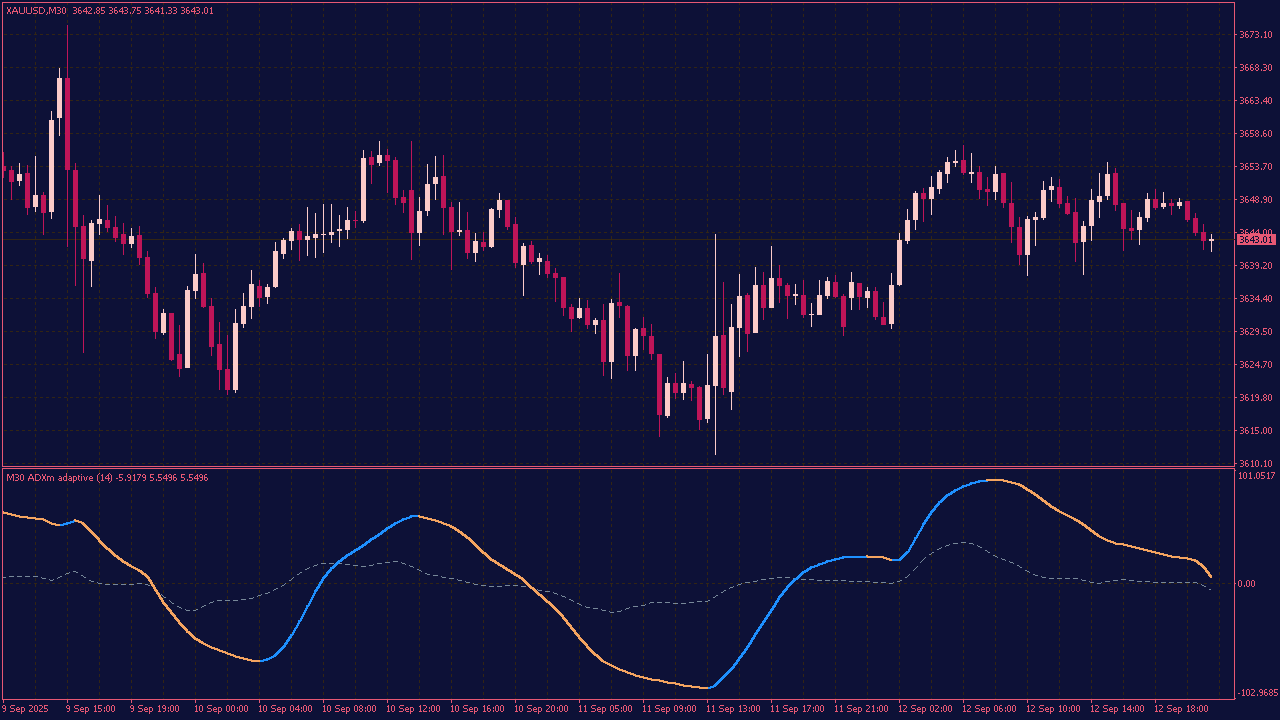The width and height of the screenshot is (1280, 720).
Task: Click the ADX line peak near 12 Sep 06:00
Action: [990, 480]
